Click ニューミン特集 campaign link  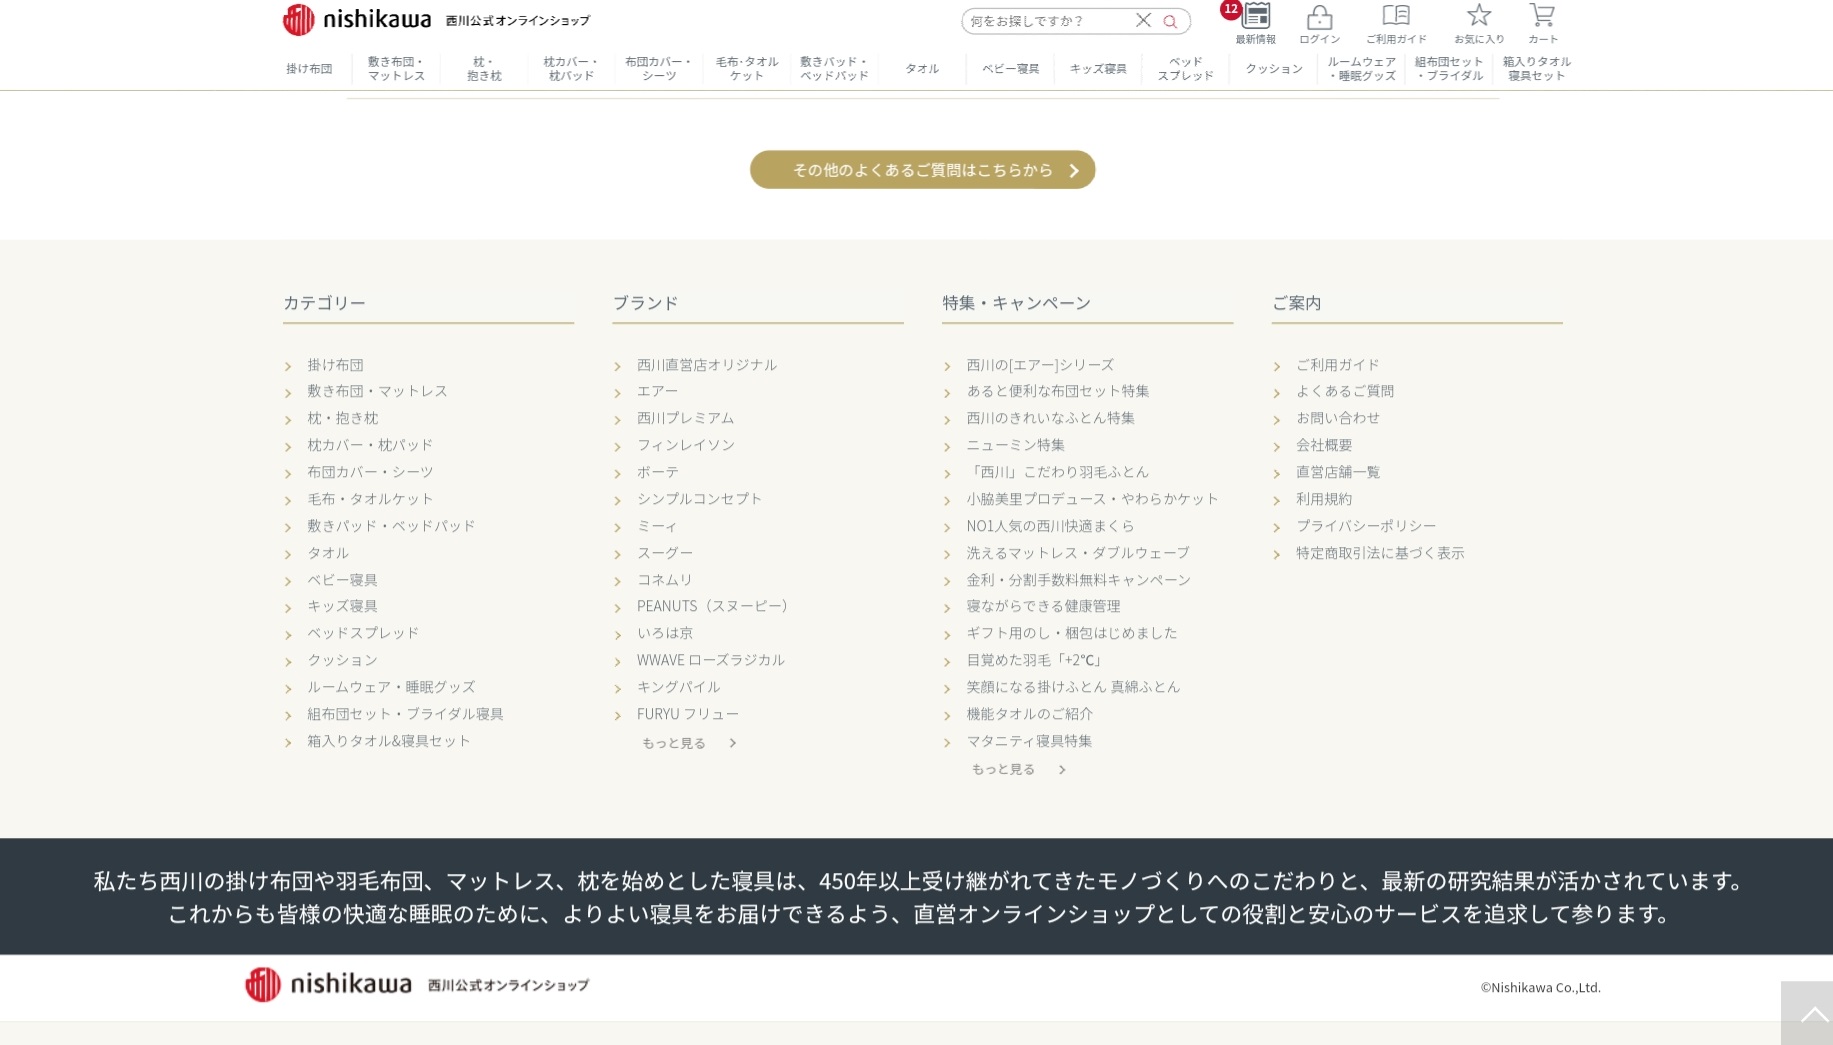1015,445
